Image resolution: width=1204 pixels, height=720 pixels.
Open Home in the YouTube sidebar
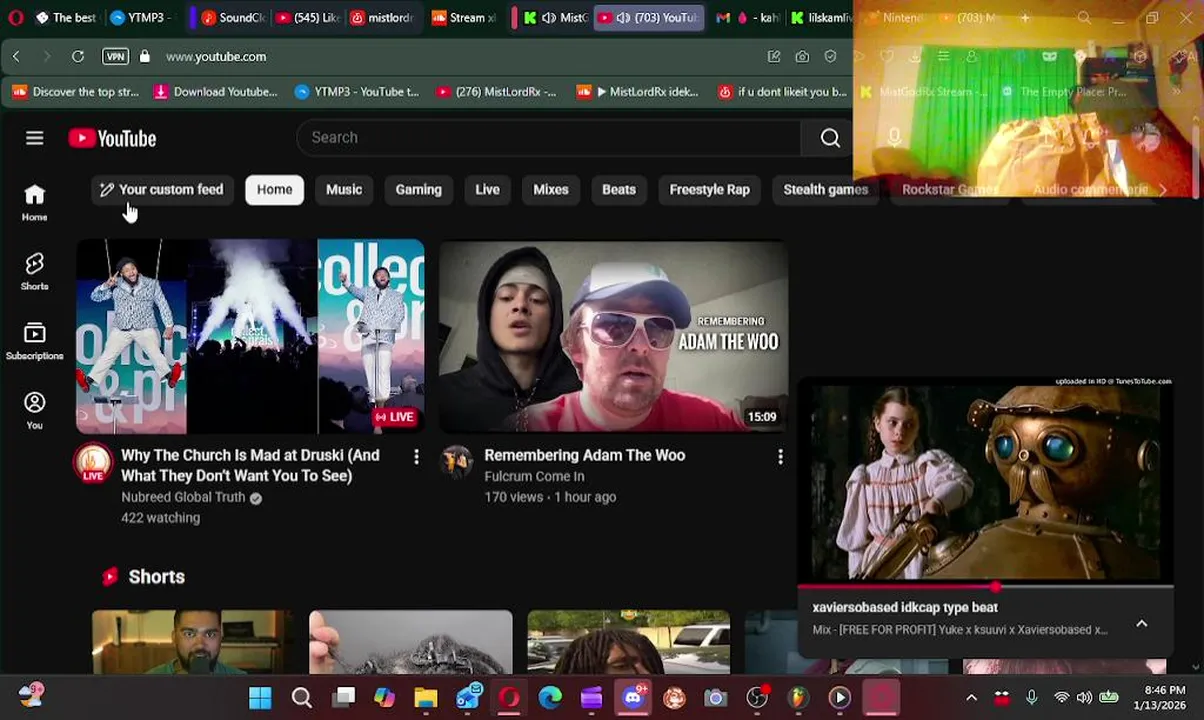pos(34,202)
